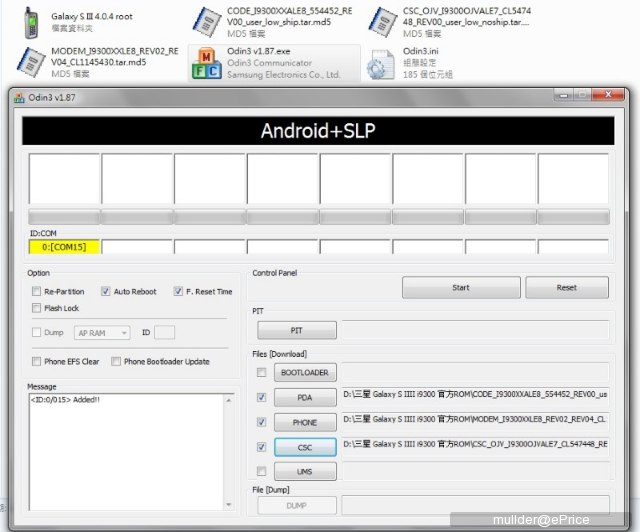Check the UMS file checkbox

(261, 471)
